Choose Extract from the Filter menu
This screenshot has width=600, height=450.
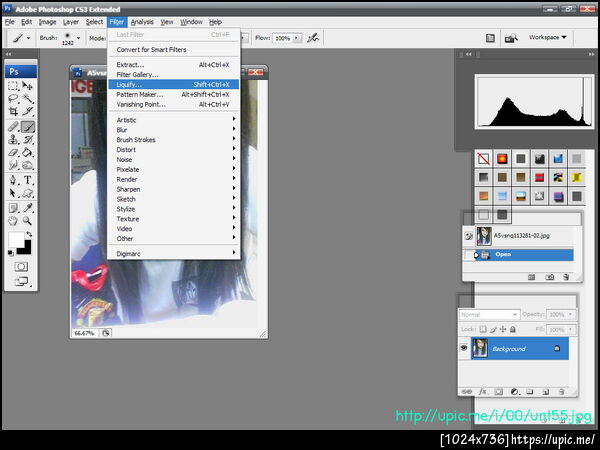174,65
